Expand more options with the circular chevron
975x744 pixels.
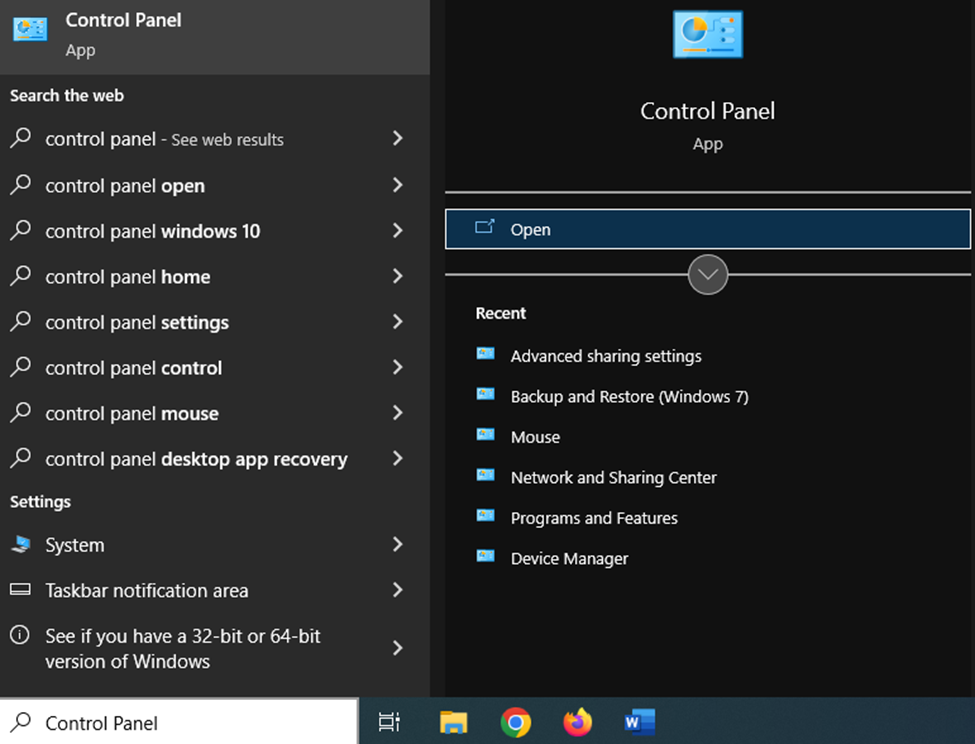(x=708, y=274)
